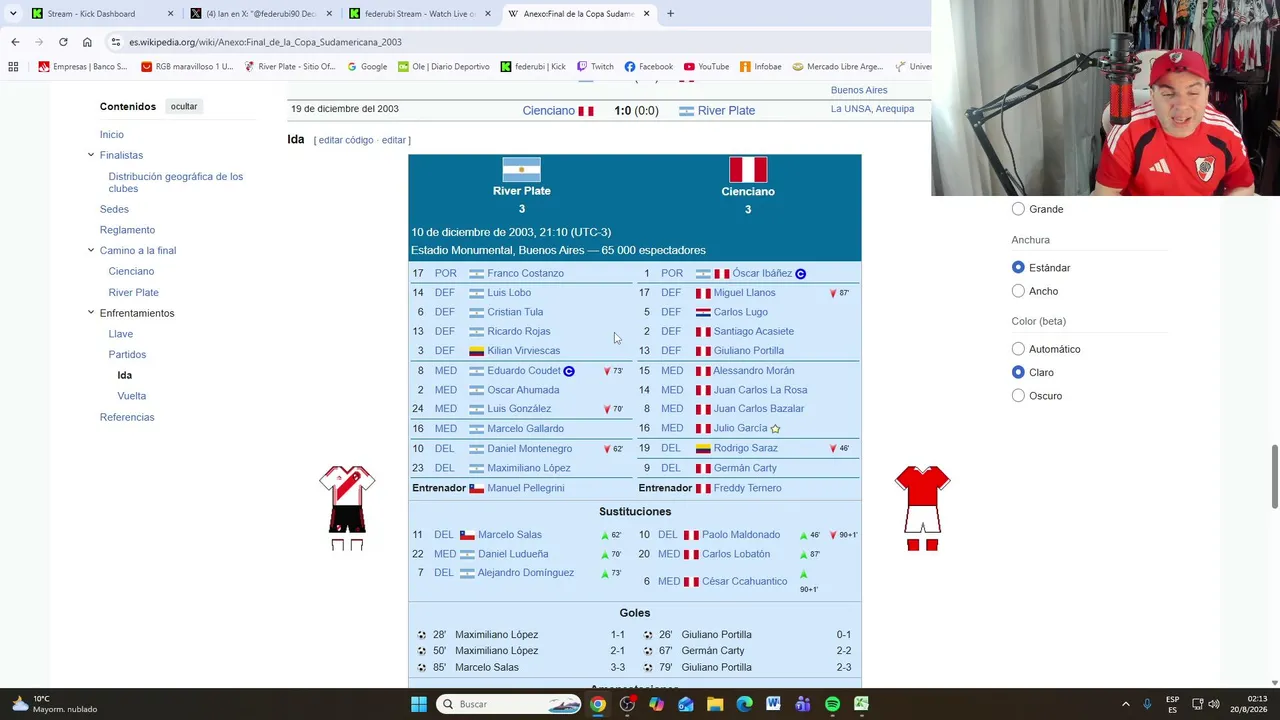Select the Grande text size option
Viewport: 1280px width, 720px height.
pos(1018,209)
